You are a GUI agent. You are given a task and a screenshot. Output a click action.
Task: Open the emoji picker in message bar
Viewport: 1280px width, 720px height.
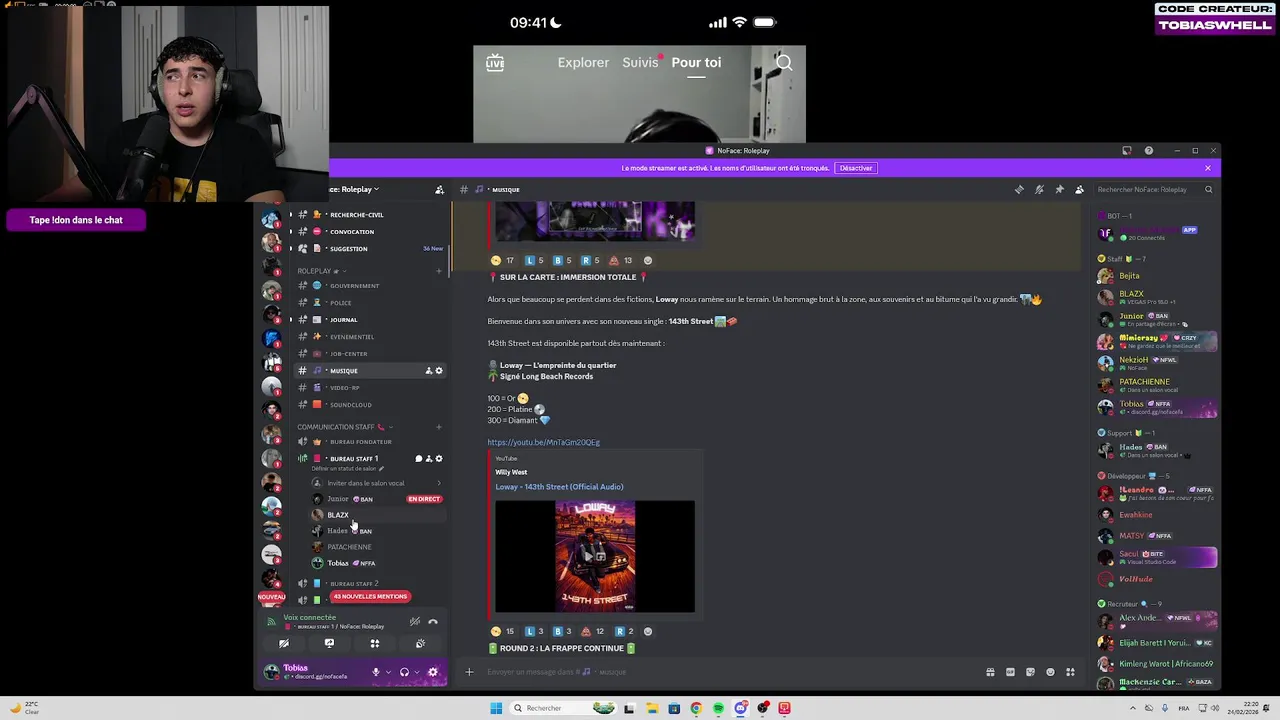pyautogui.click(x=1050, y=672)
